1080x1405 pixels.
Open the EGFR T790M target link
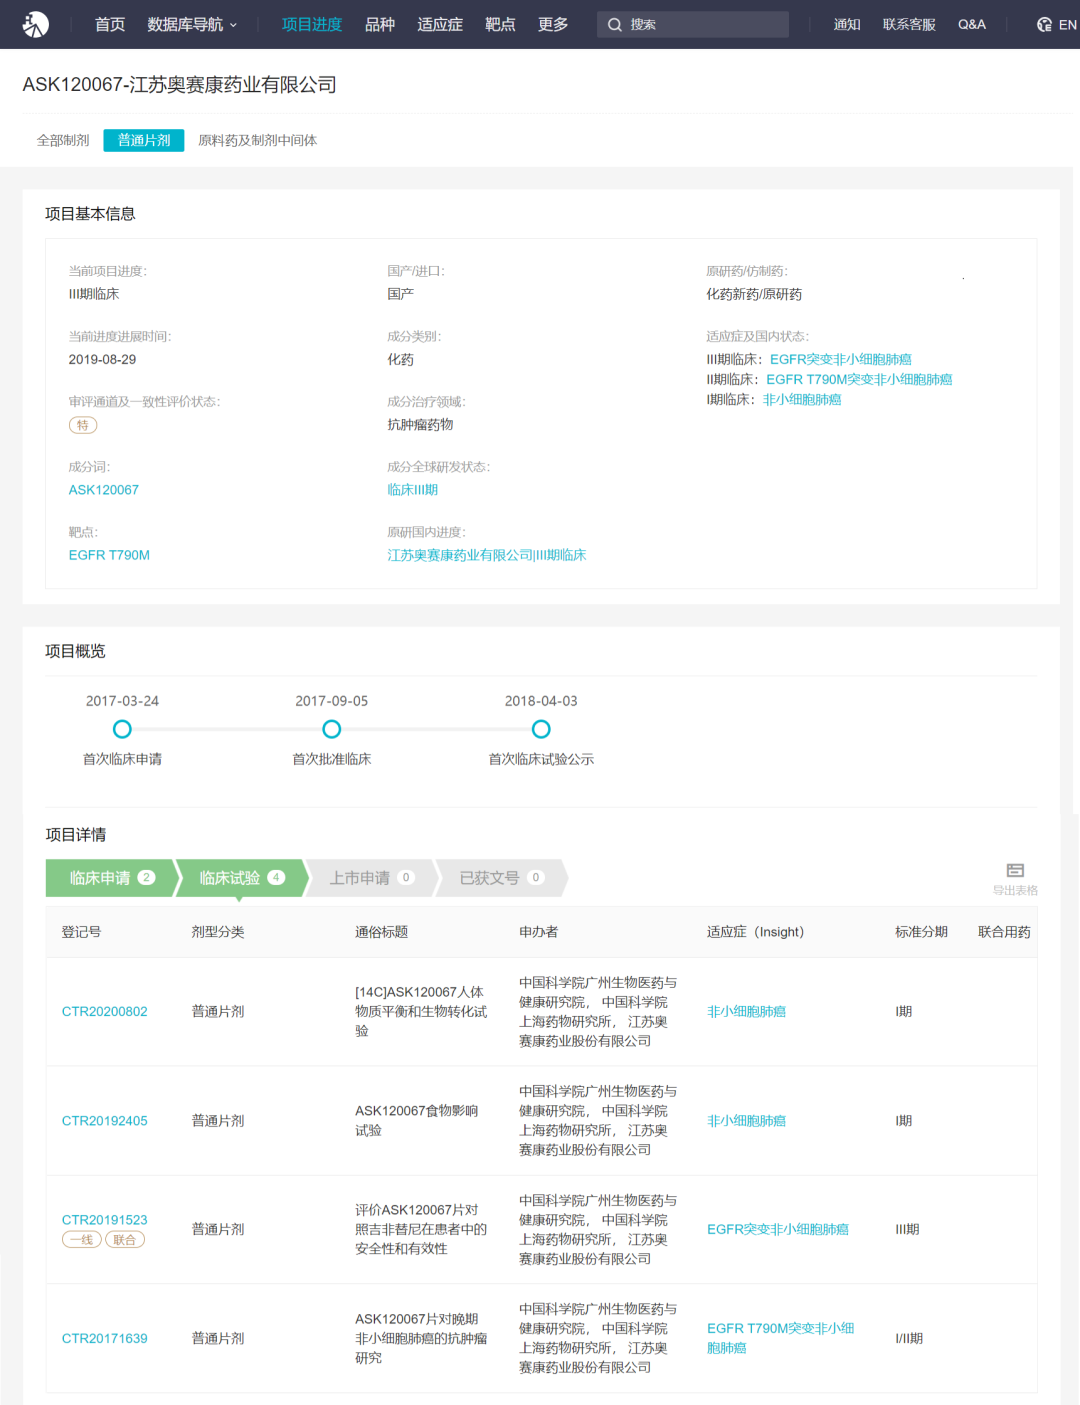point(109,555)
